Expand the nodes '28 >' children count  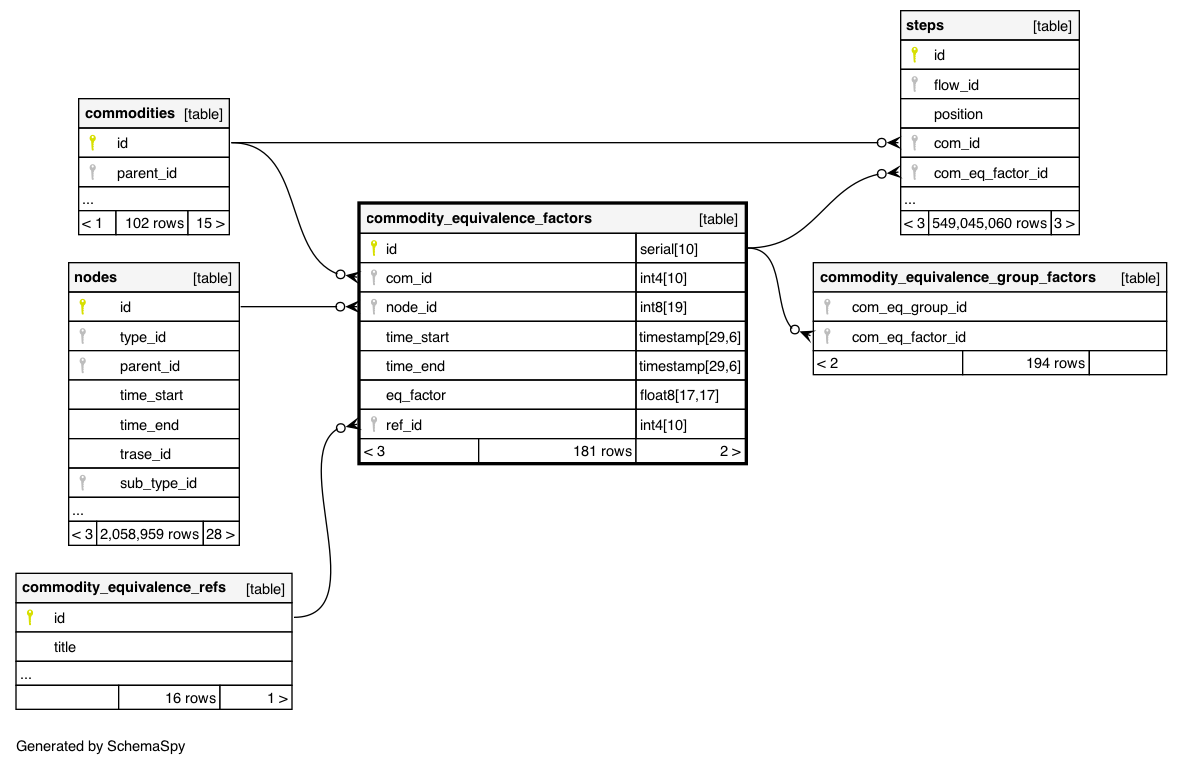pos(220,534)
